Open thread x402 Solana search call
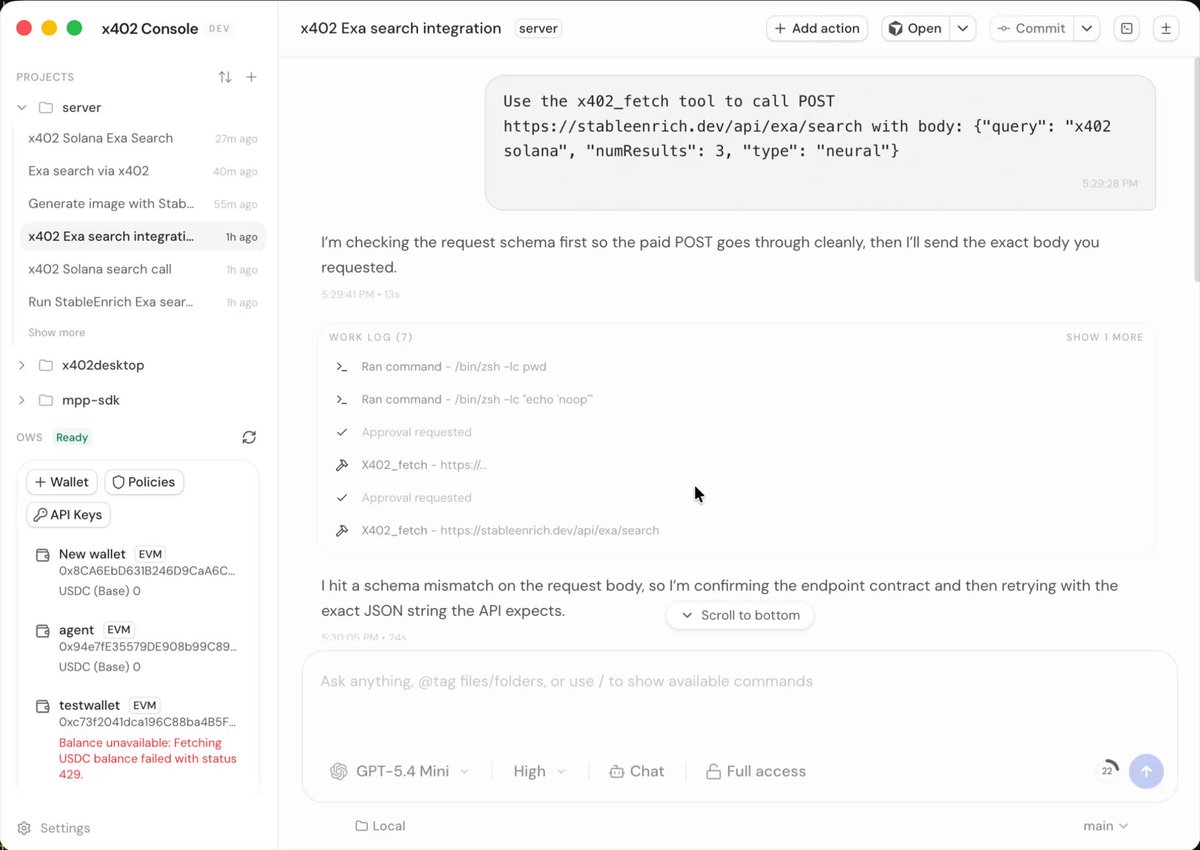 click(x=142, y=269)
